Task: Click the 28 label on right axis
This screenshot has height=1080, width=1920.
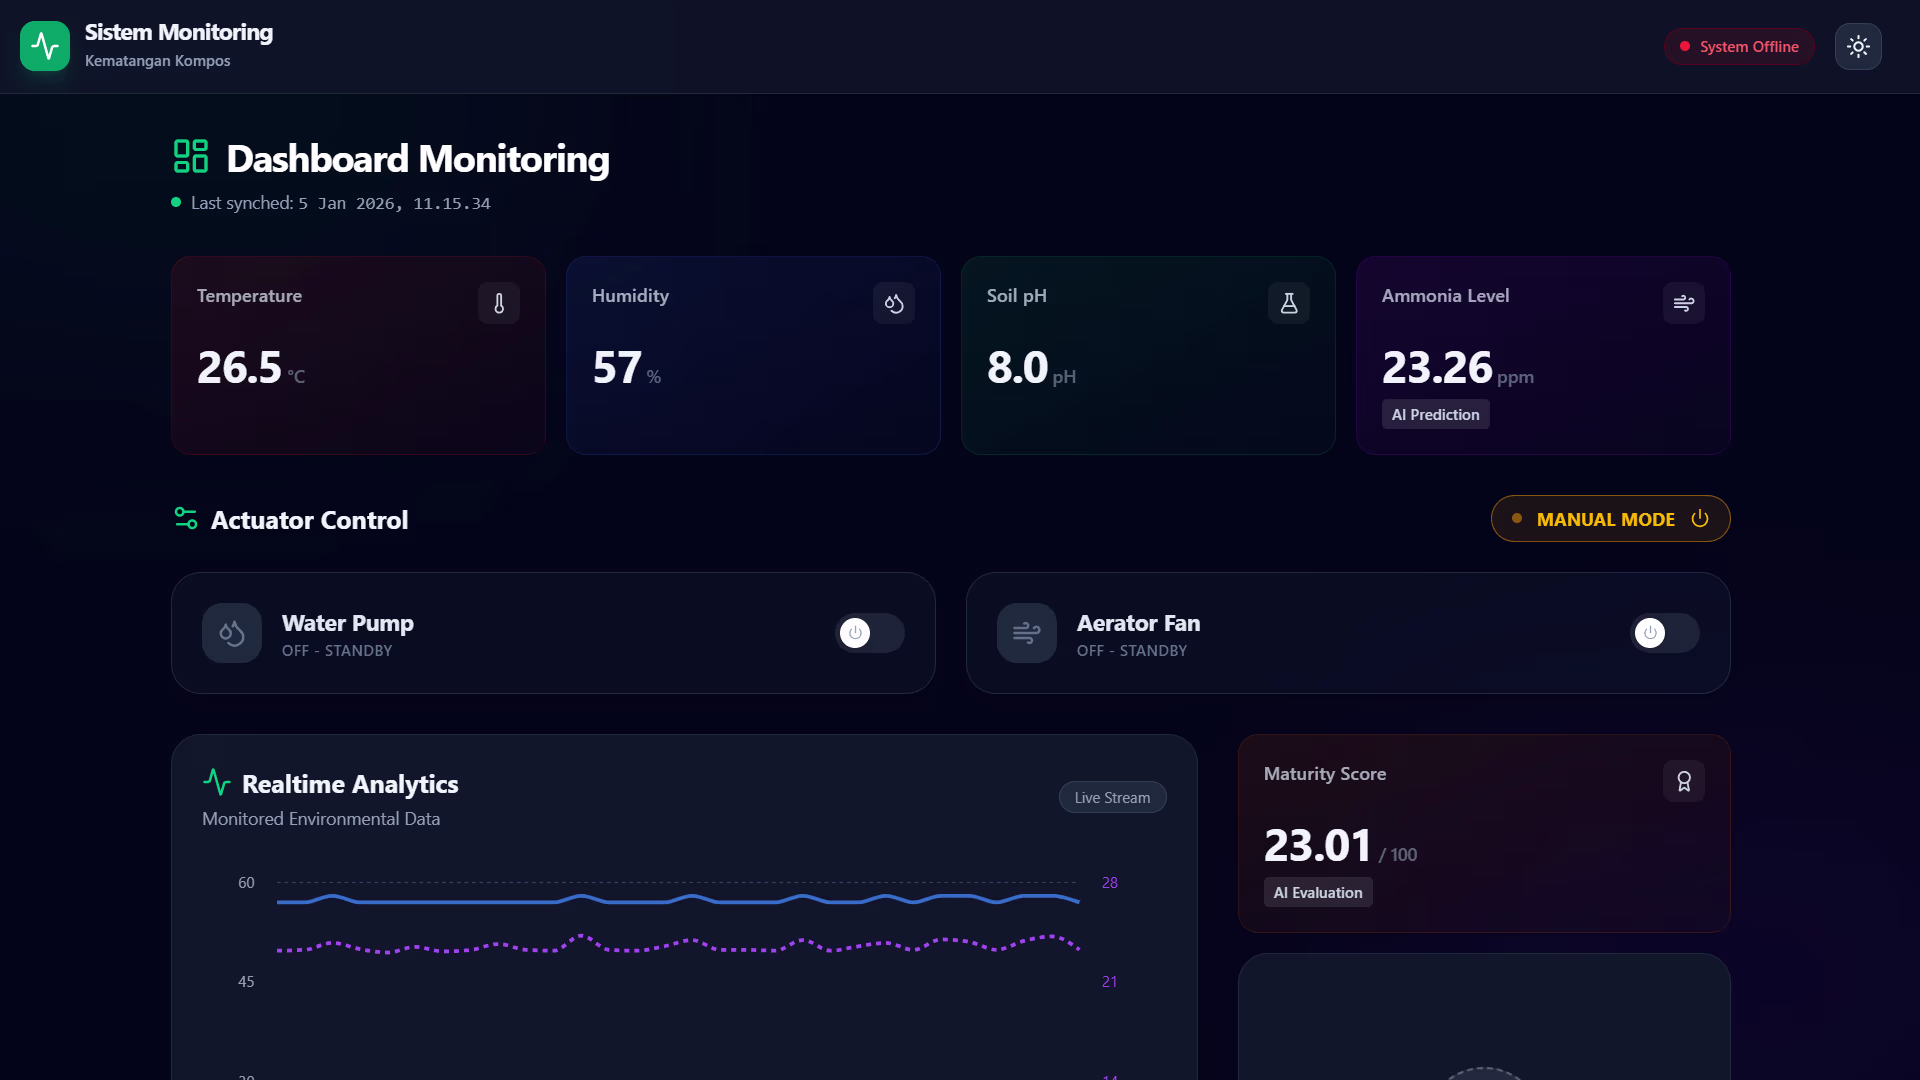Action: tap(1110, 882)
